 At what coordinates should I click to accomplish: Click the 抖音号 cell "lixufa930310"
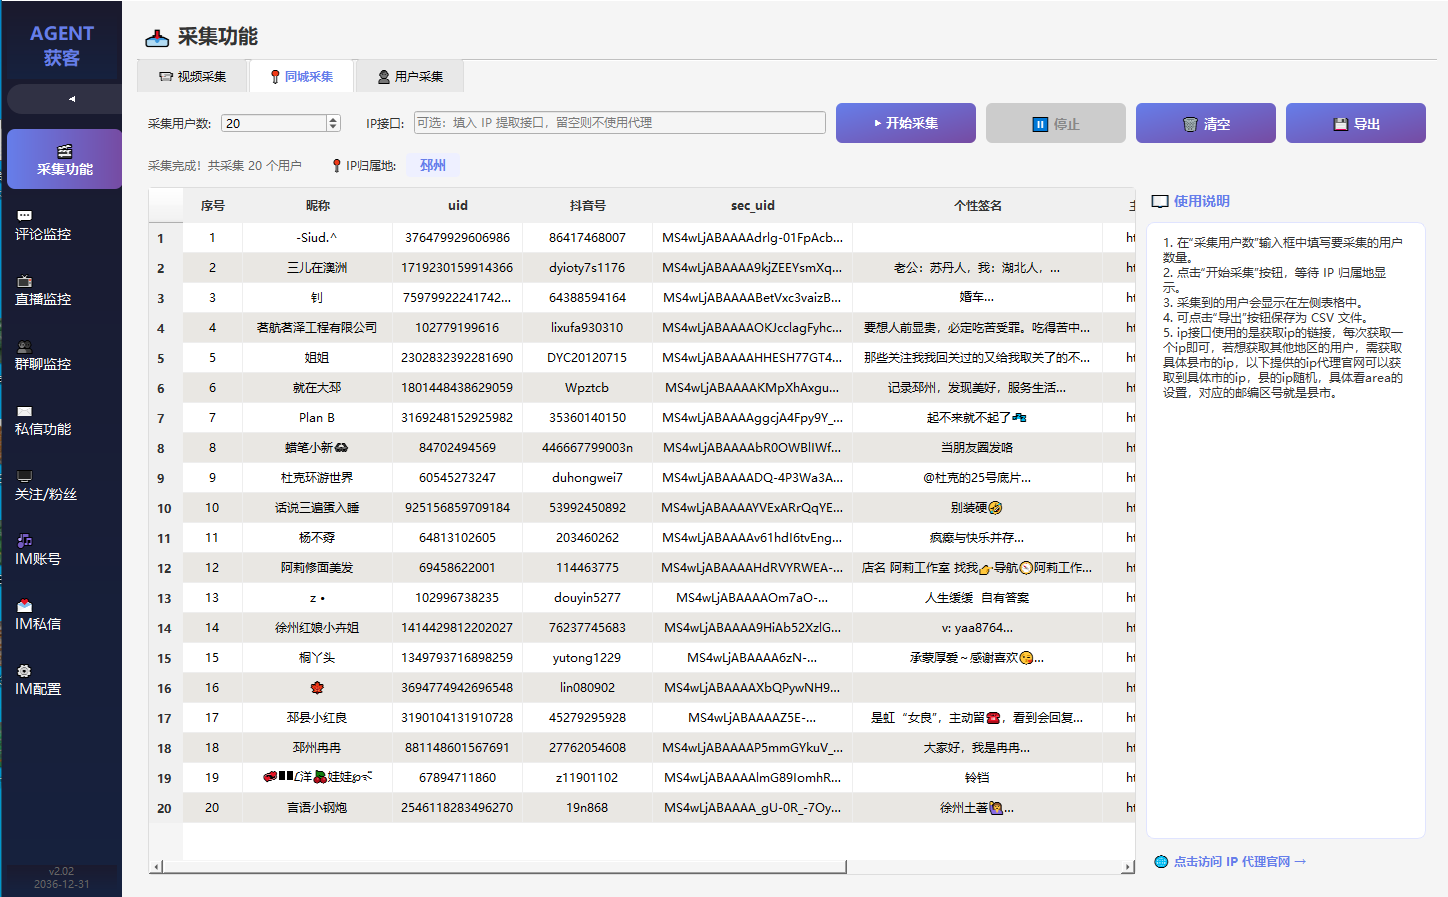[587, 328]
